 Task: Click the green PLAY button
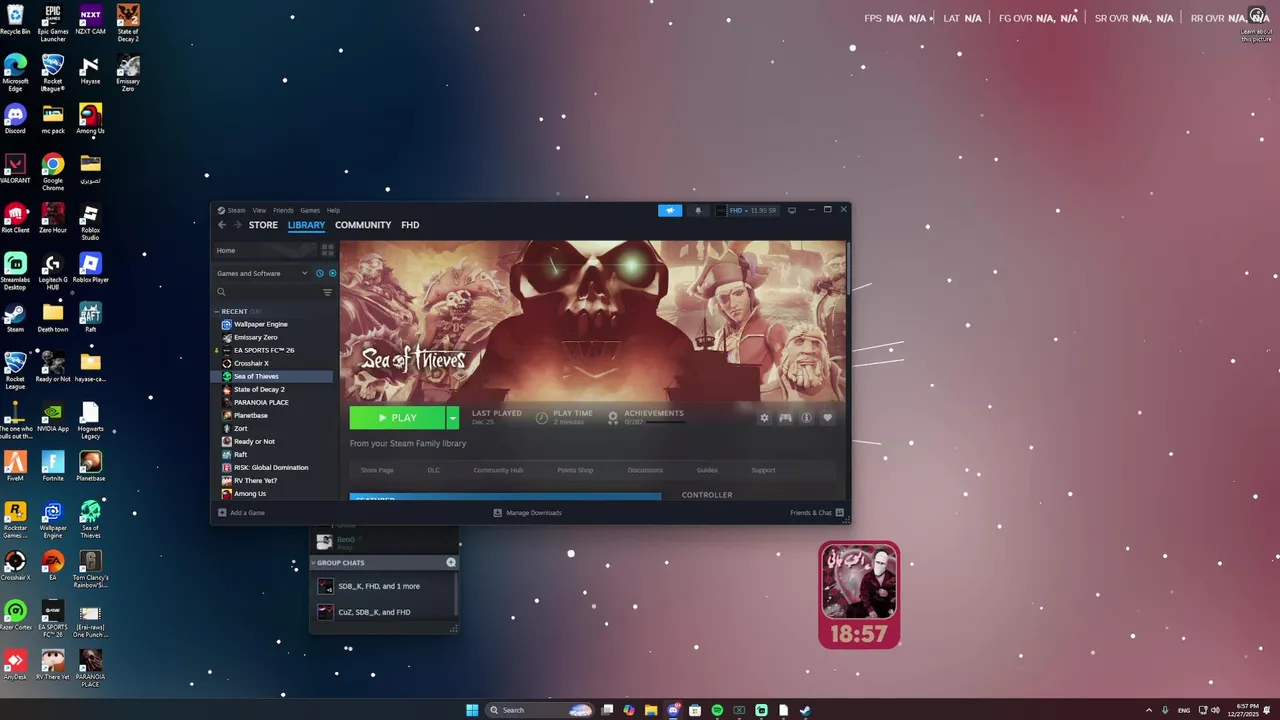coord(397,418)
